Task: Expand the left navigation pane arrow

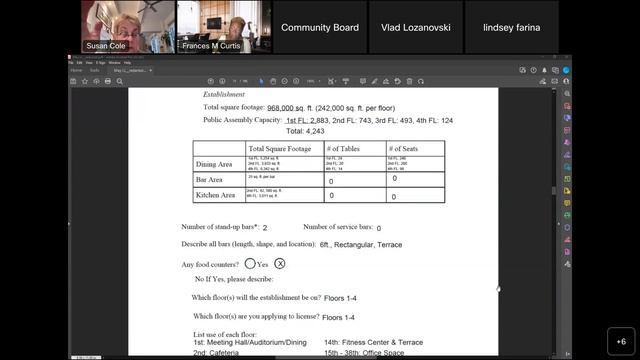Action: pyautogui.click(x=69, y=223)
